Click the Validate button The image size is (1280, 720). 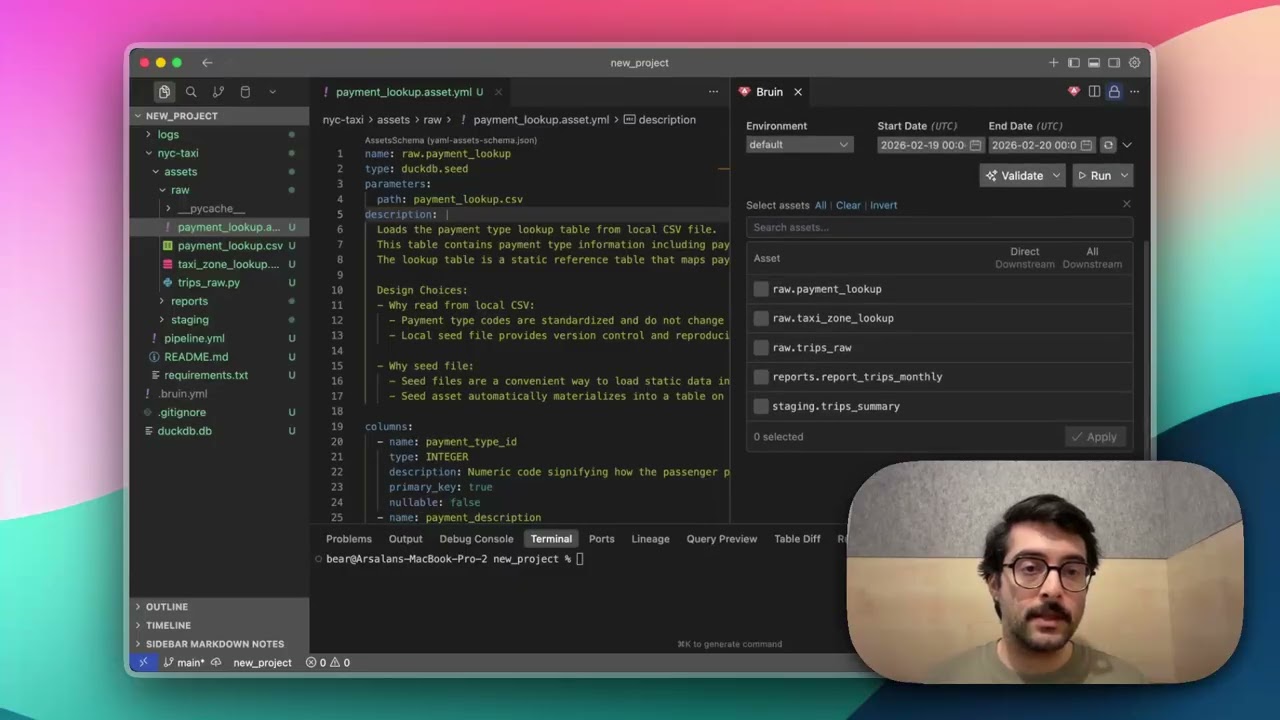[x=1014, y=176]
